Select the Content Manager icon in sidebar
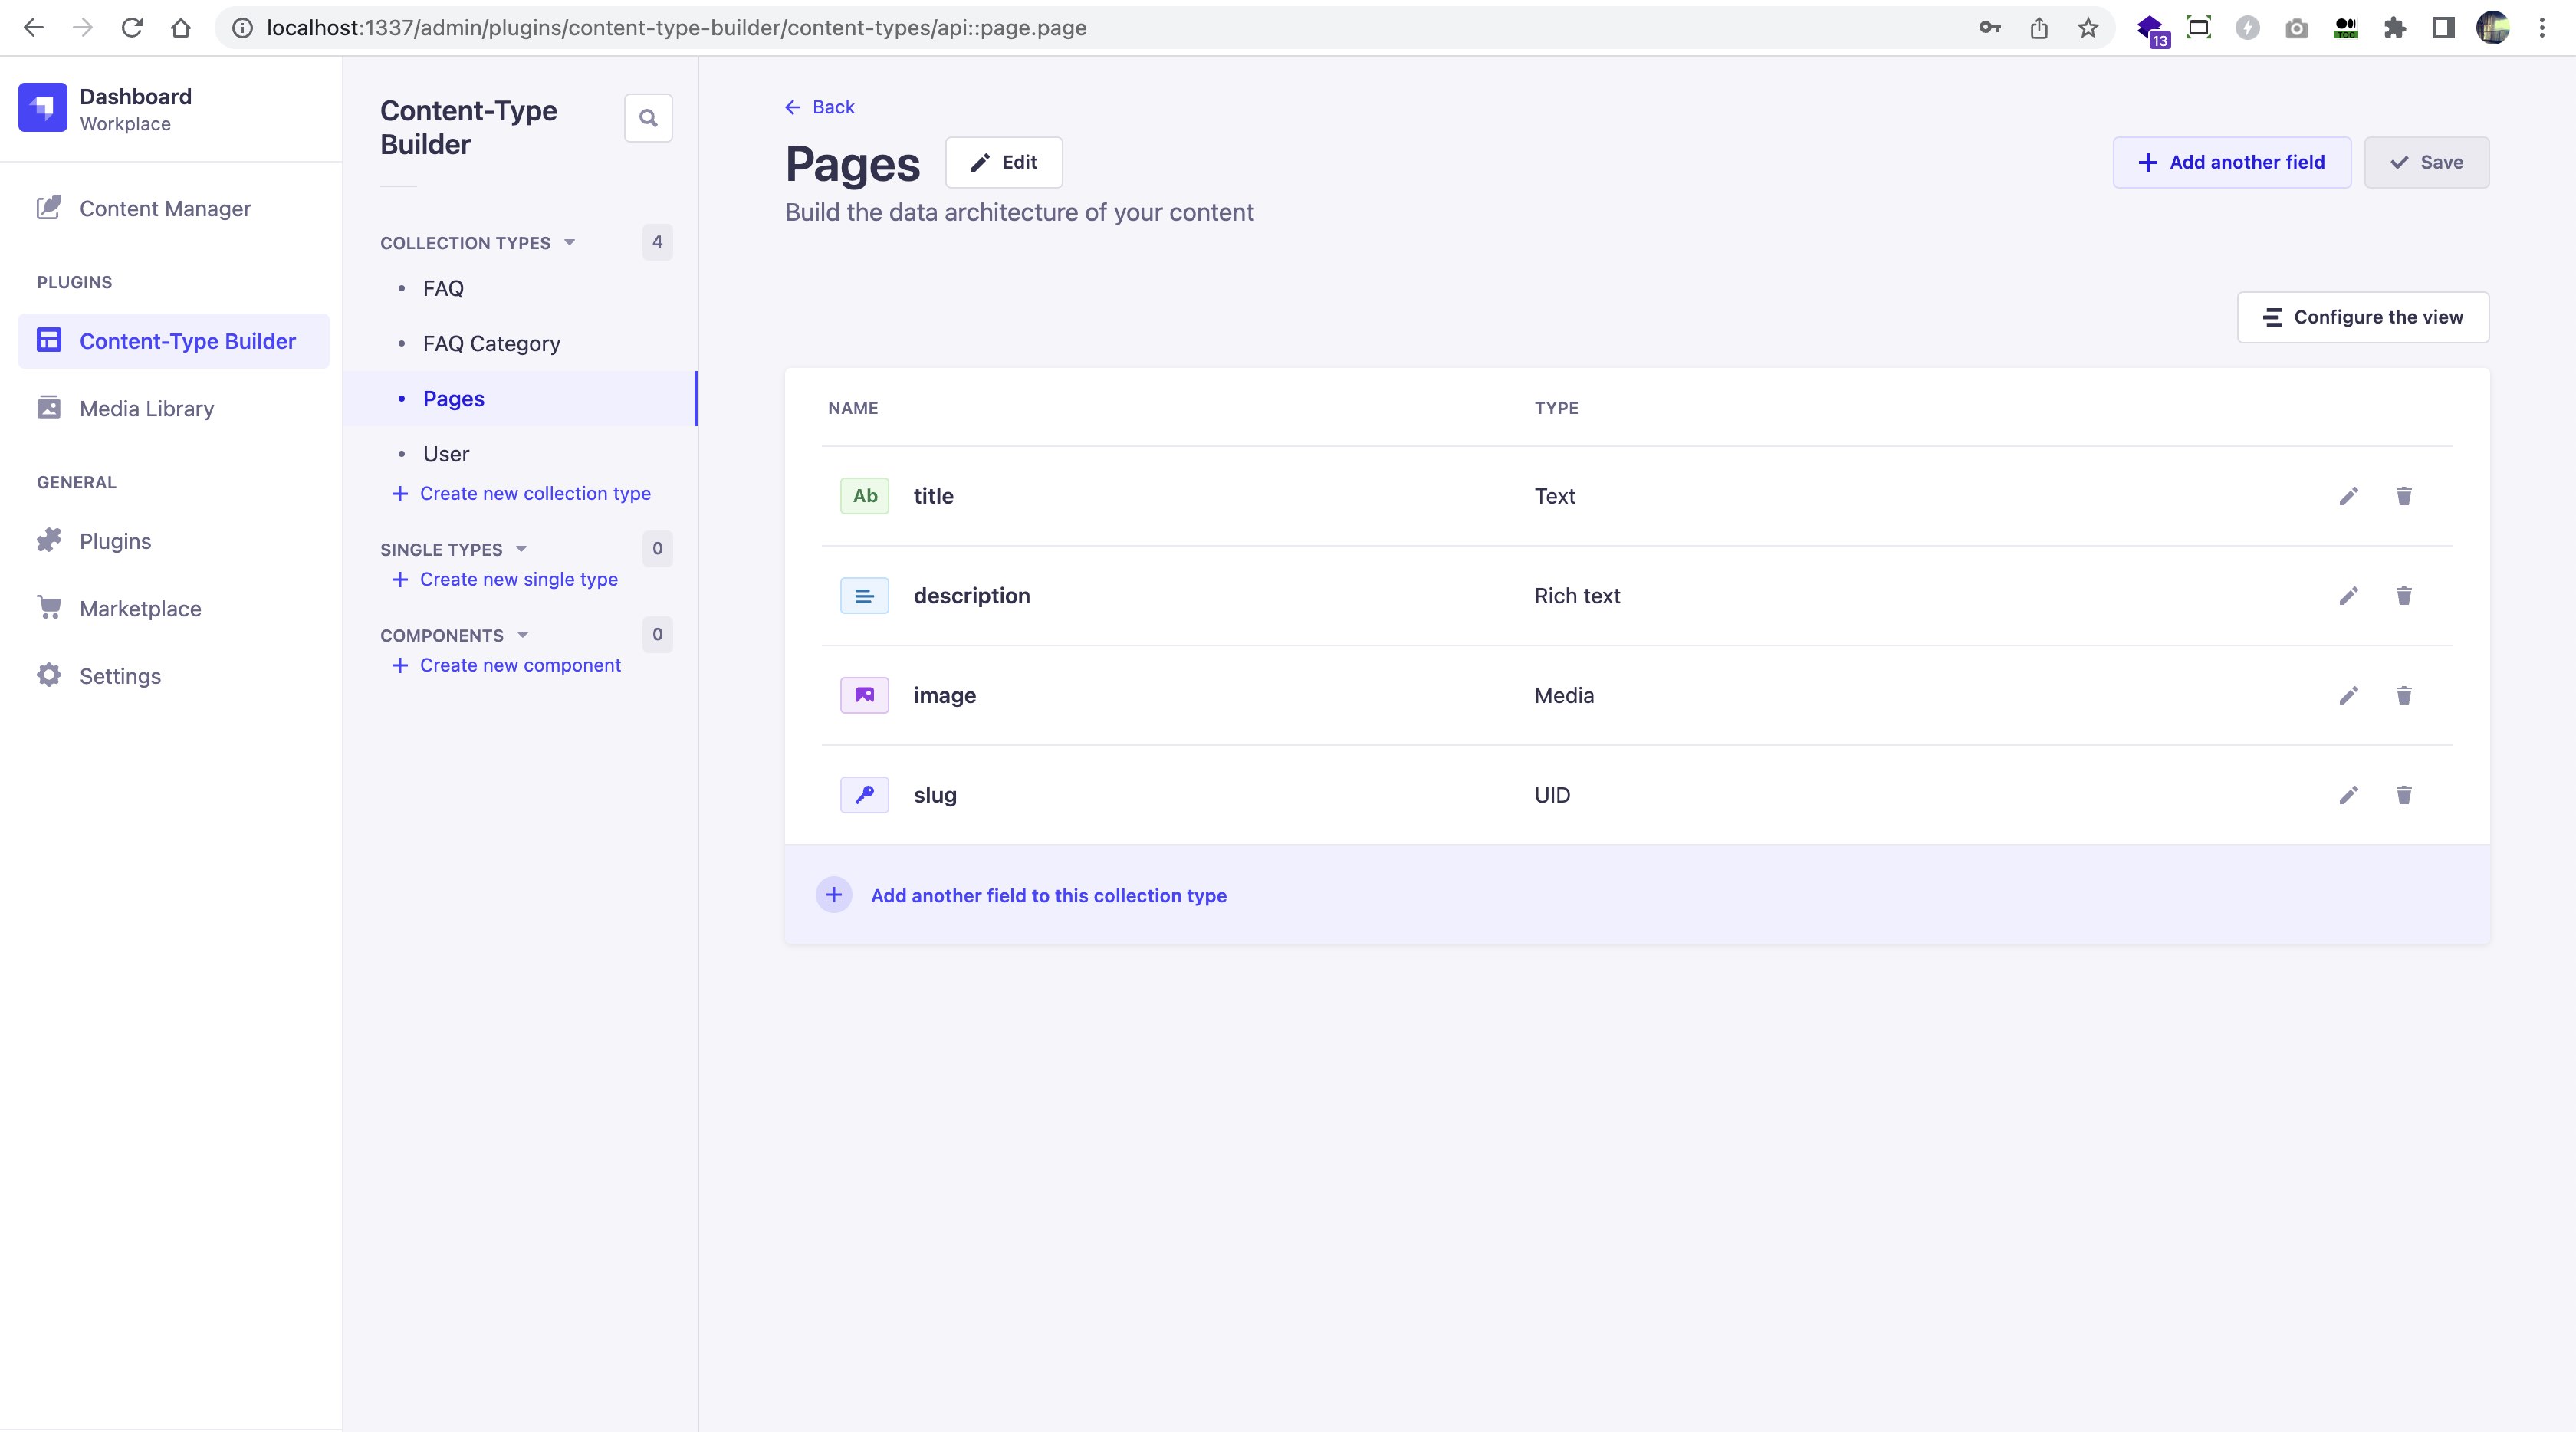The width and height of the screenshot is (2576, 1432). 50,208
